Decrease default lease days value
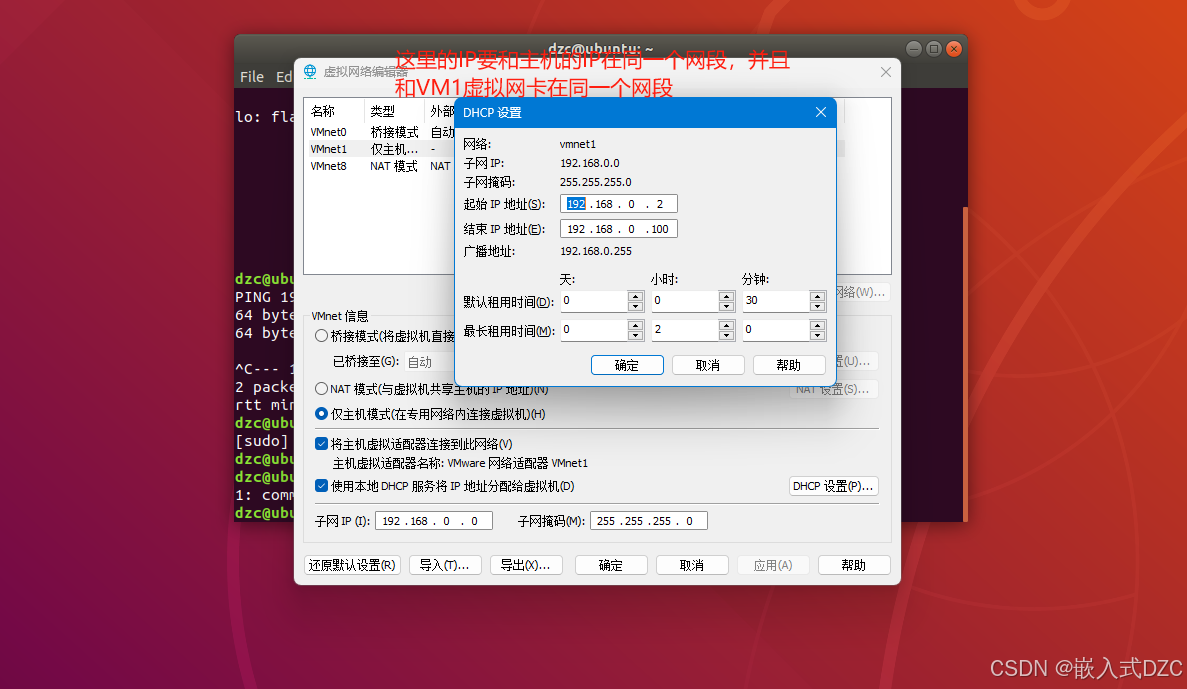This screenshot has height=689, width=1187. coord(636,306)
